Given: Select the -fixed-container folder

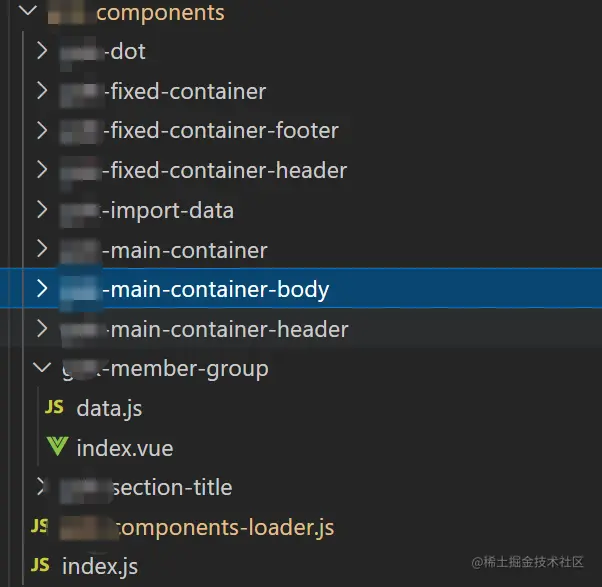Looking at the screenshot, I should click(x=188, y=92).
